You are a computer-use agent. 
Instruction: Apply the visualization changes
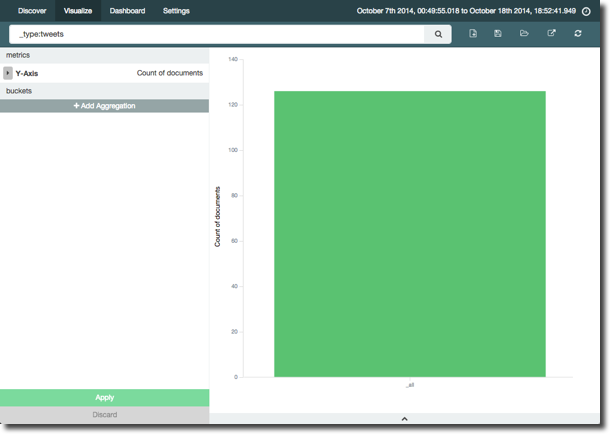coord(104,398)
